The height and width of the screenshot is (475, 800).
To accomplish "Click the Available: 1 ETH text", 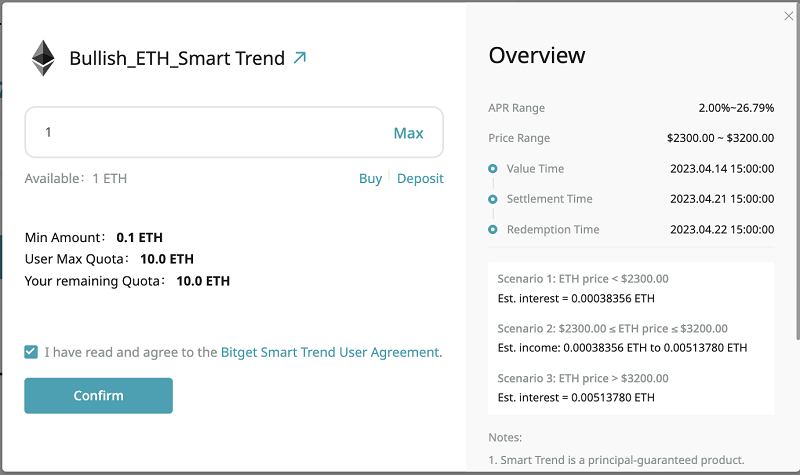I will pyautogui.click(x=76, y=179).
